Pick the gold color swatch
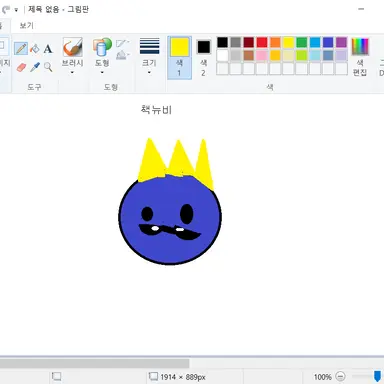Image resolution: width=384 pixels, height=384 pixels. 275,55
